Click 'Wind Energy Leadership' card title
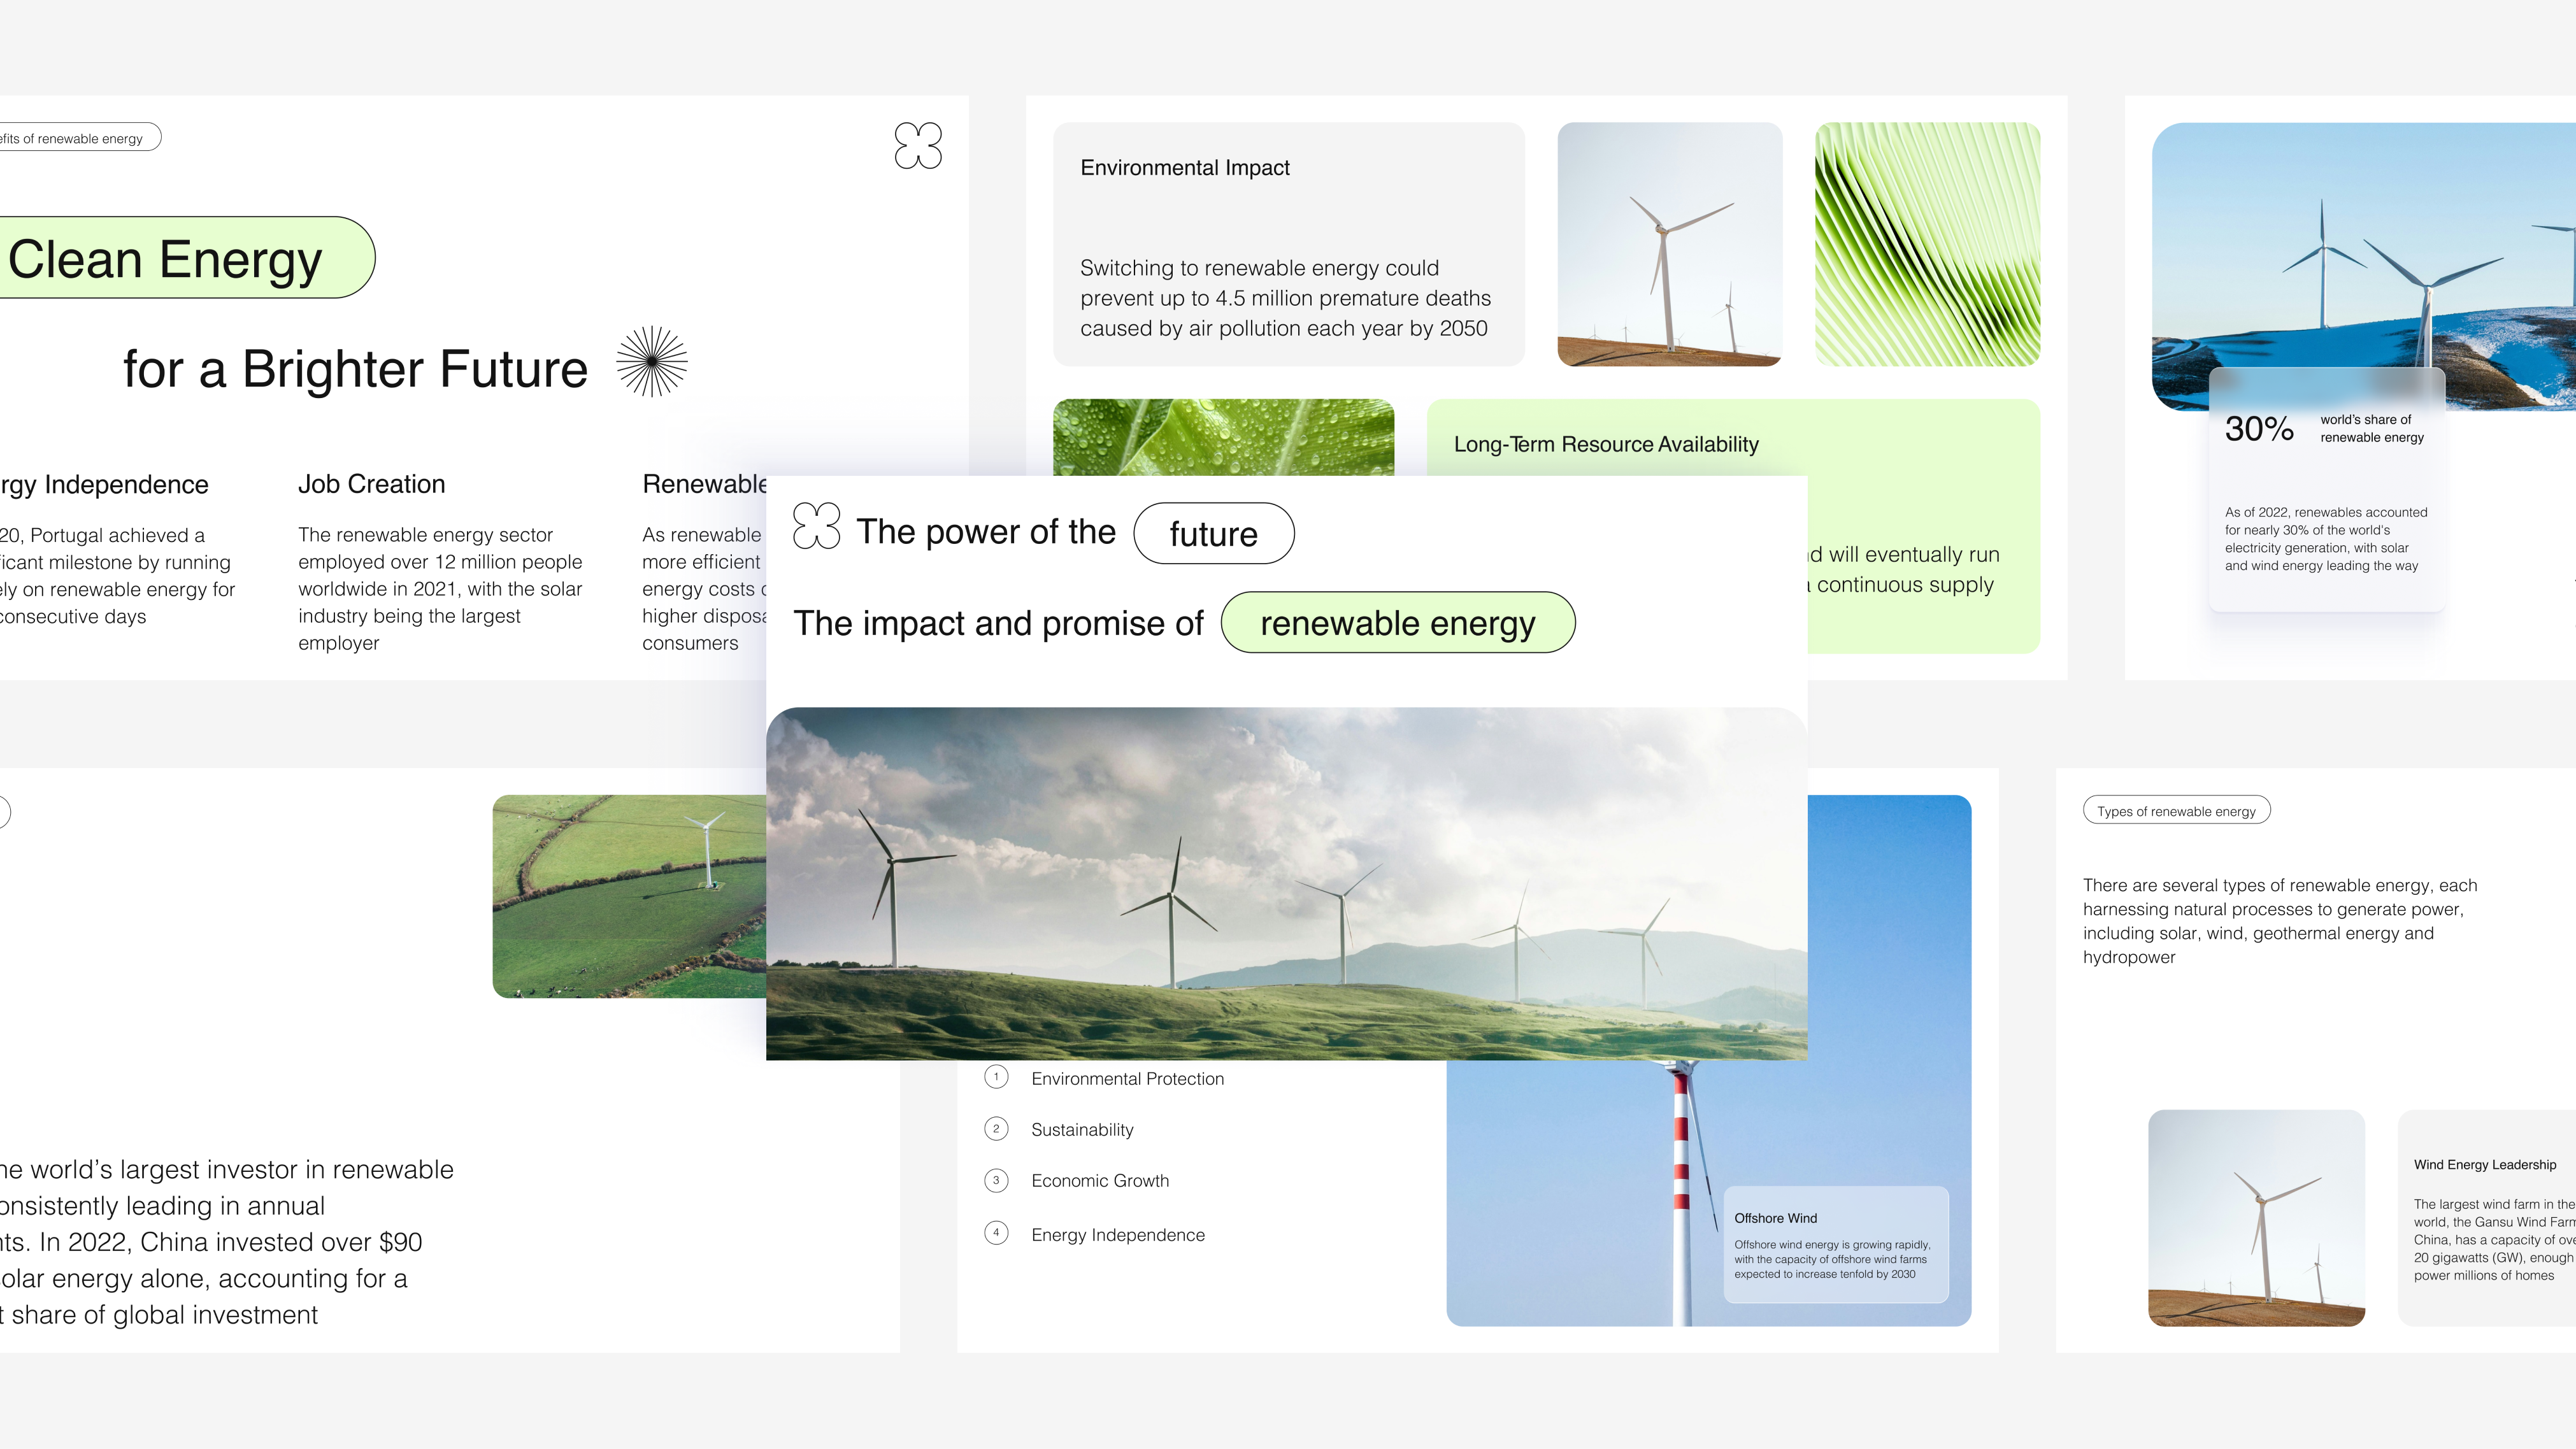The image size is (2576, 1449). (2485, 1165)
